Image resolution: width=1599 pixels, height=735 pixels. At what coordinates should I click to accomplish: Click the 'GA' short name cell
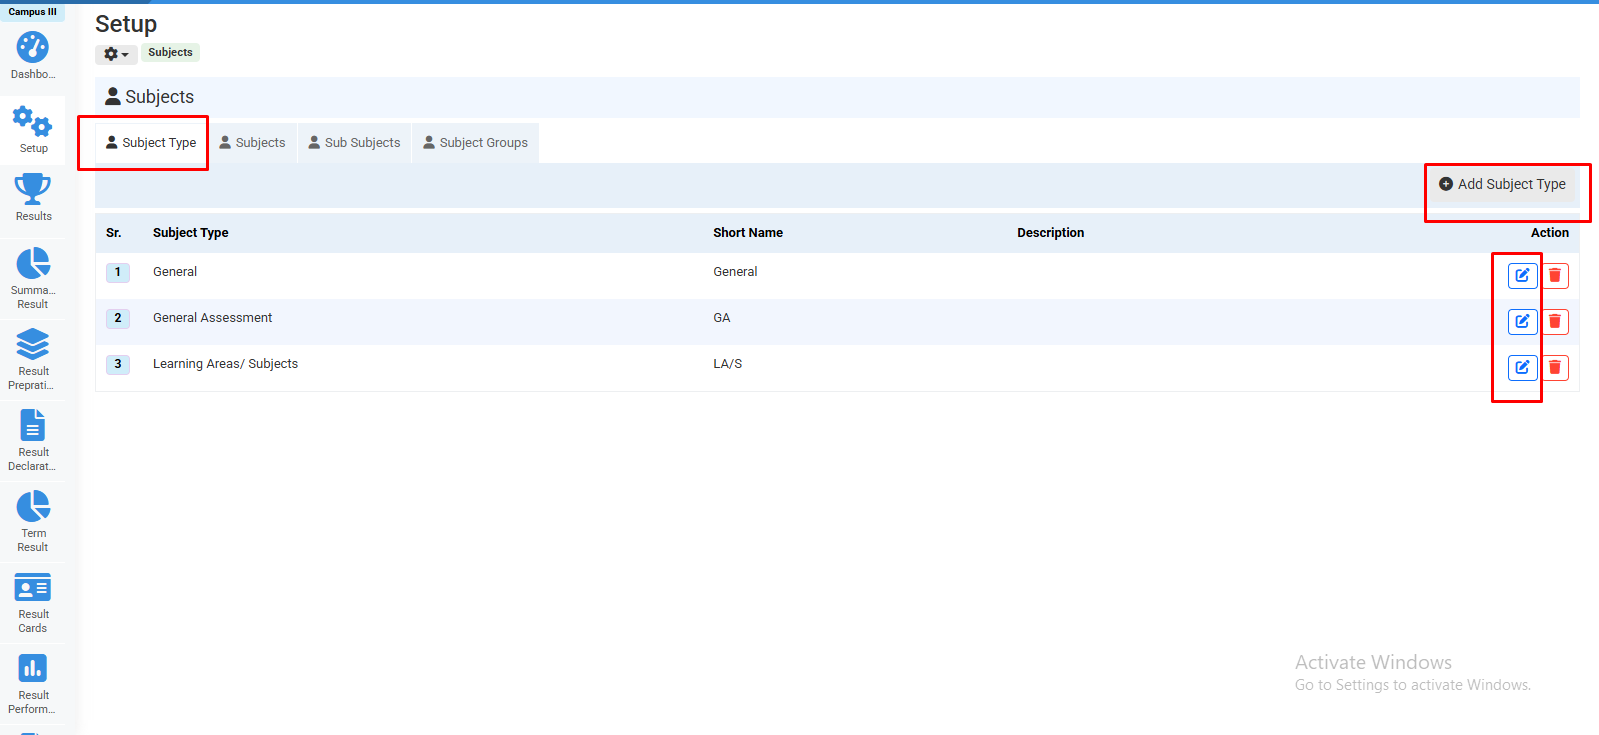tap(722, 318)
